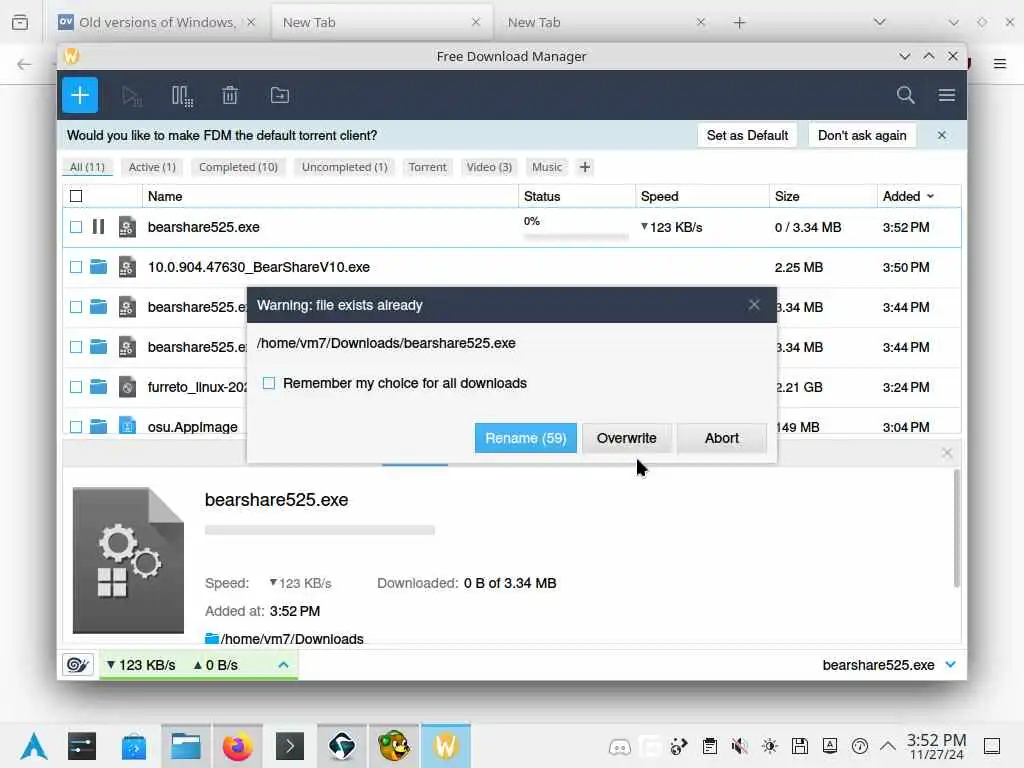The image size is (1024, 768).
Task: Toggle snail mode icon in the status bar
Action: point(78,665)
